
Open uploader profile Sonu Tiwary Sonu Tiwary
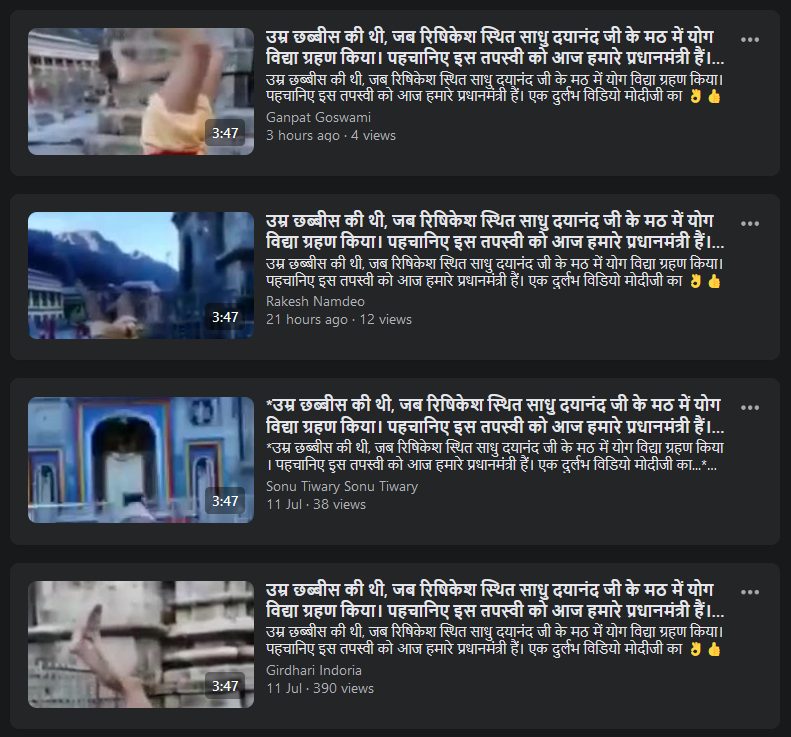(x=342, y=486)
